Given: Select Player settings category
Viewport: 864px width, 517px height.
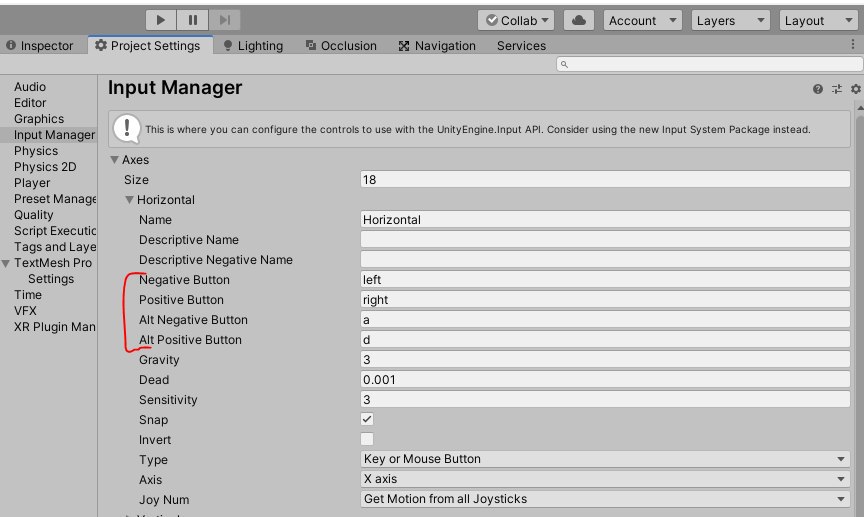Looking at the screenshot, I should tap(32, 183).
